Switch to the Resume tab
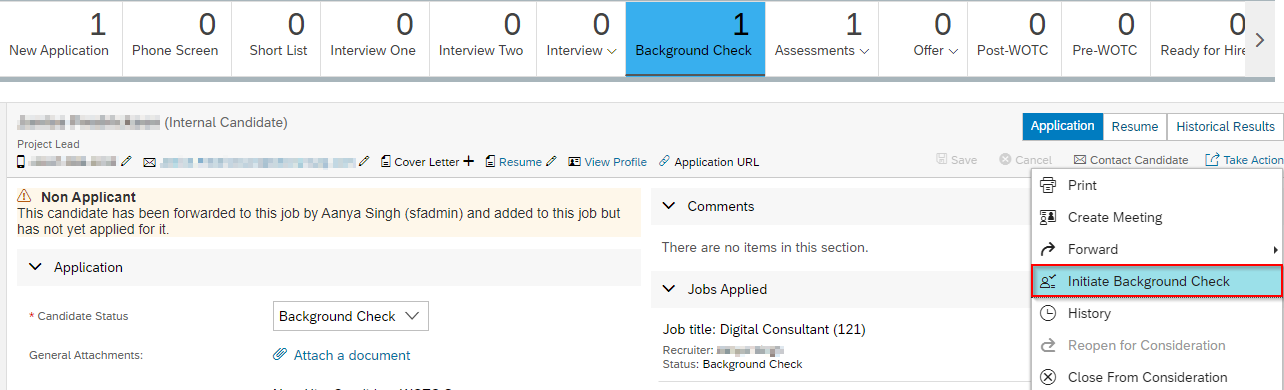Screen dimensions: 1284x390 click(1135, 126)
